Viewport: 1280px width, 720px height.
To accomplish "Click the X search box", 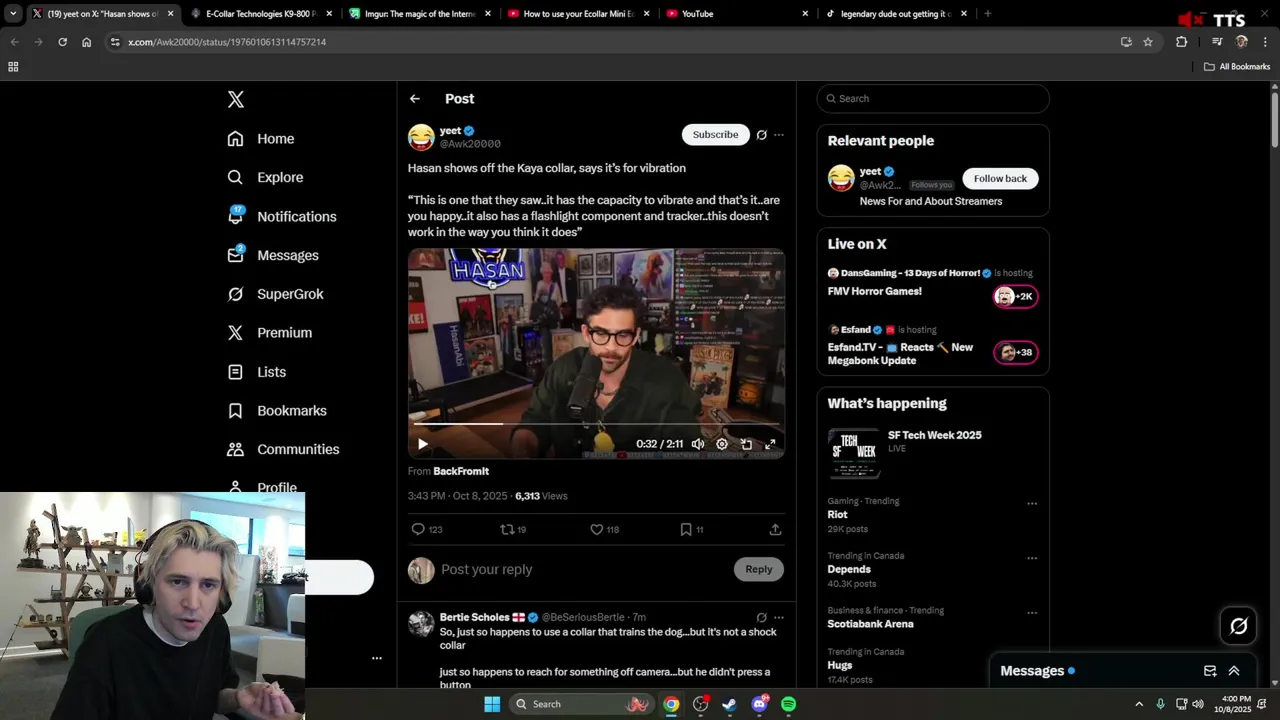I will (x=933, y=98).
